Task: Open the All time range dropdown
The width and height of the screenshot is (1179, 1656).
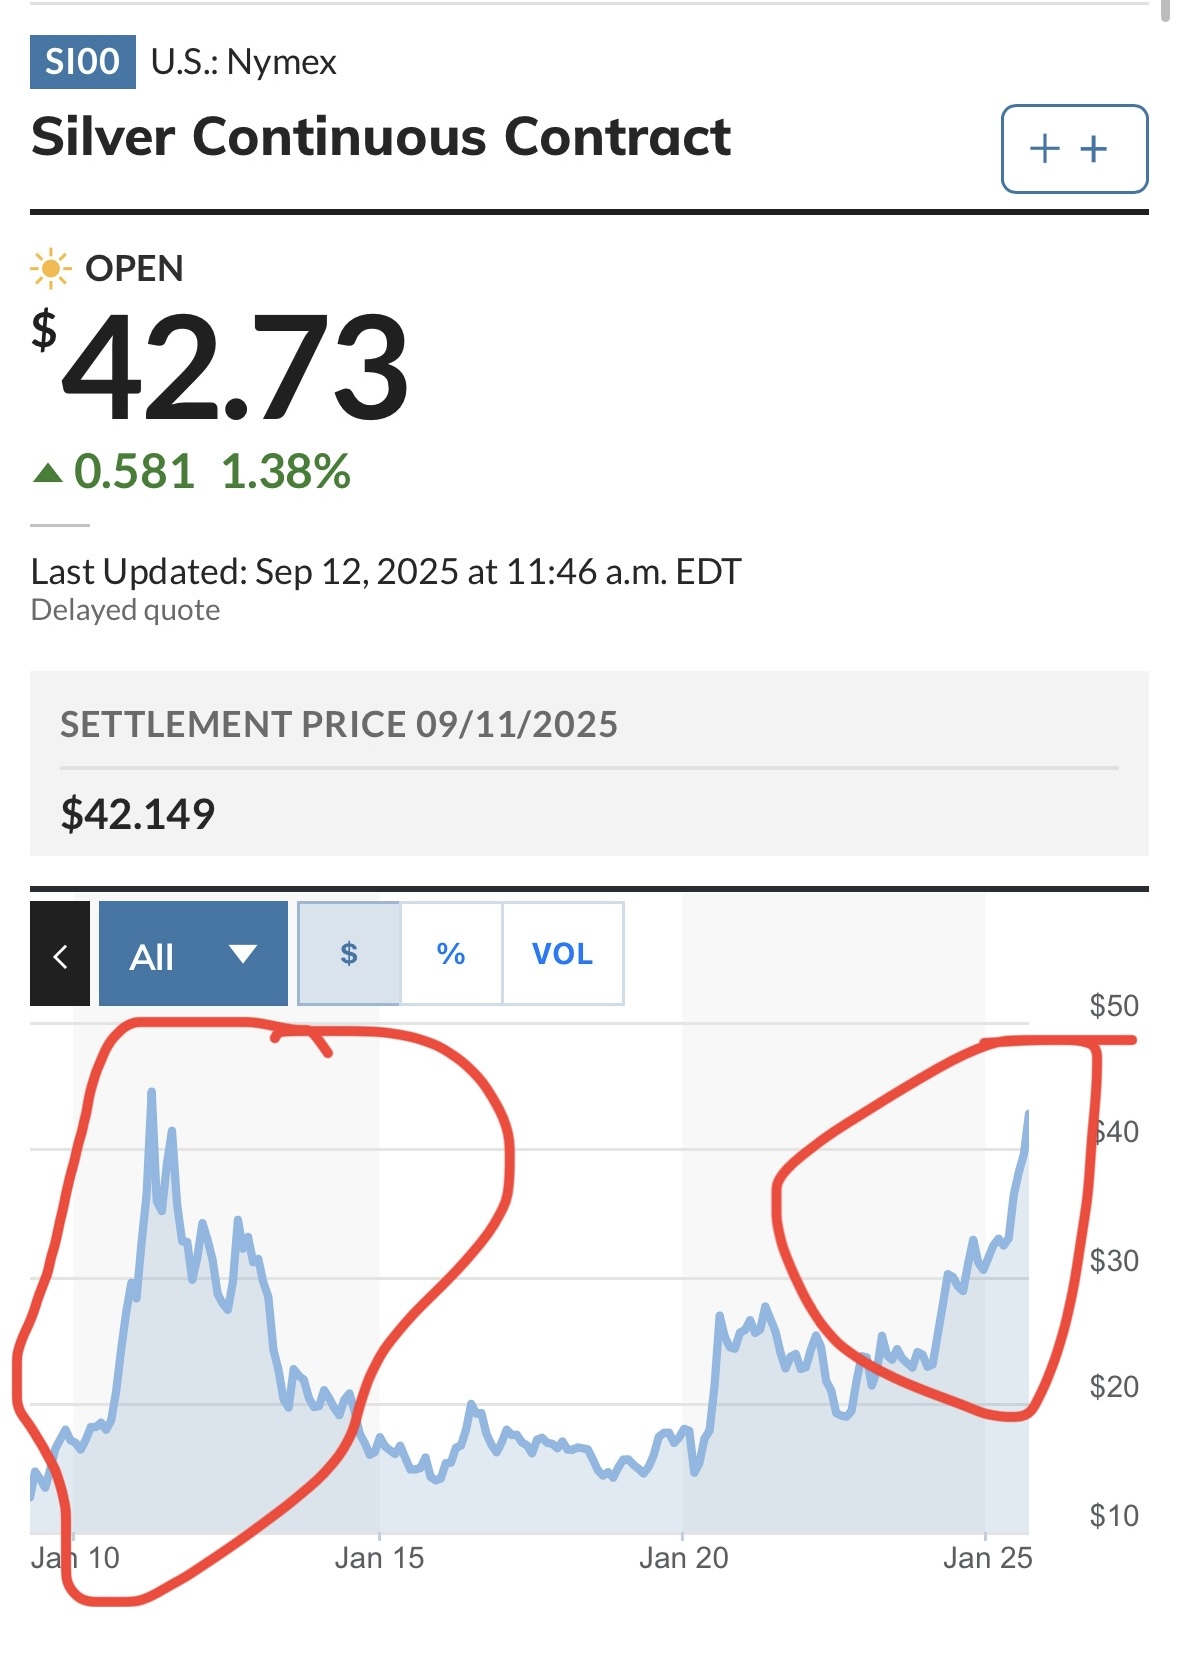Action: (x=193, y=954)
